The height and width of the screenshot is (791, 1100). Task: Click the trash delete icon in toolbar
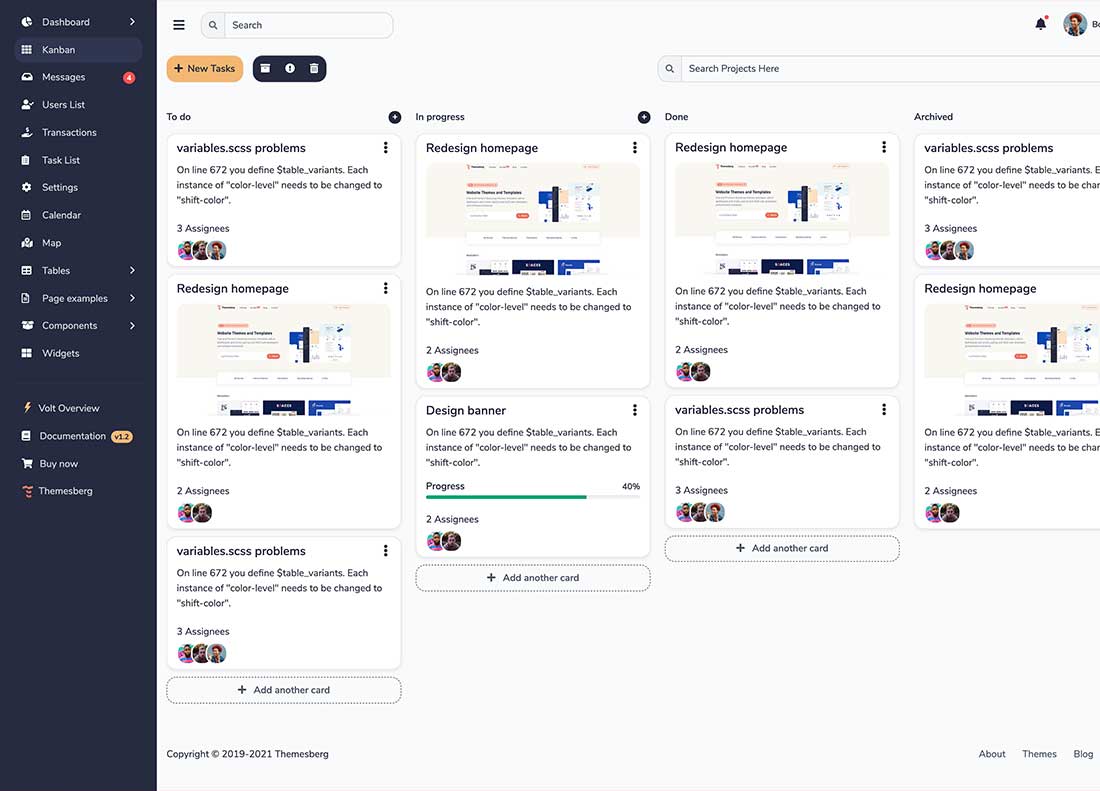pyautogui.click(x=314, y=68)
